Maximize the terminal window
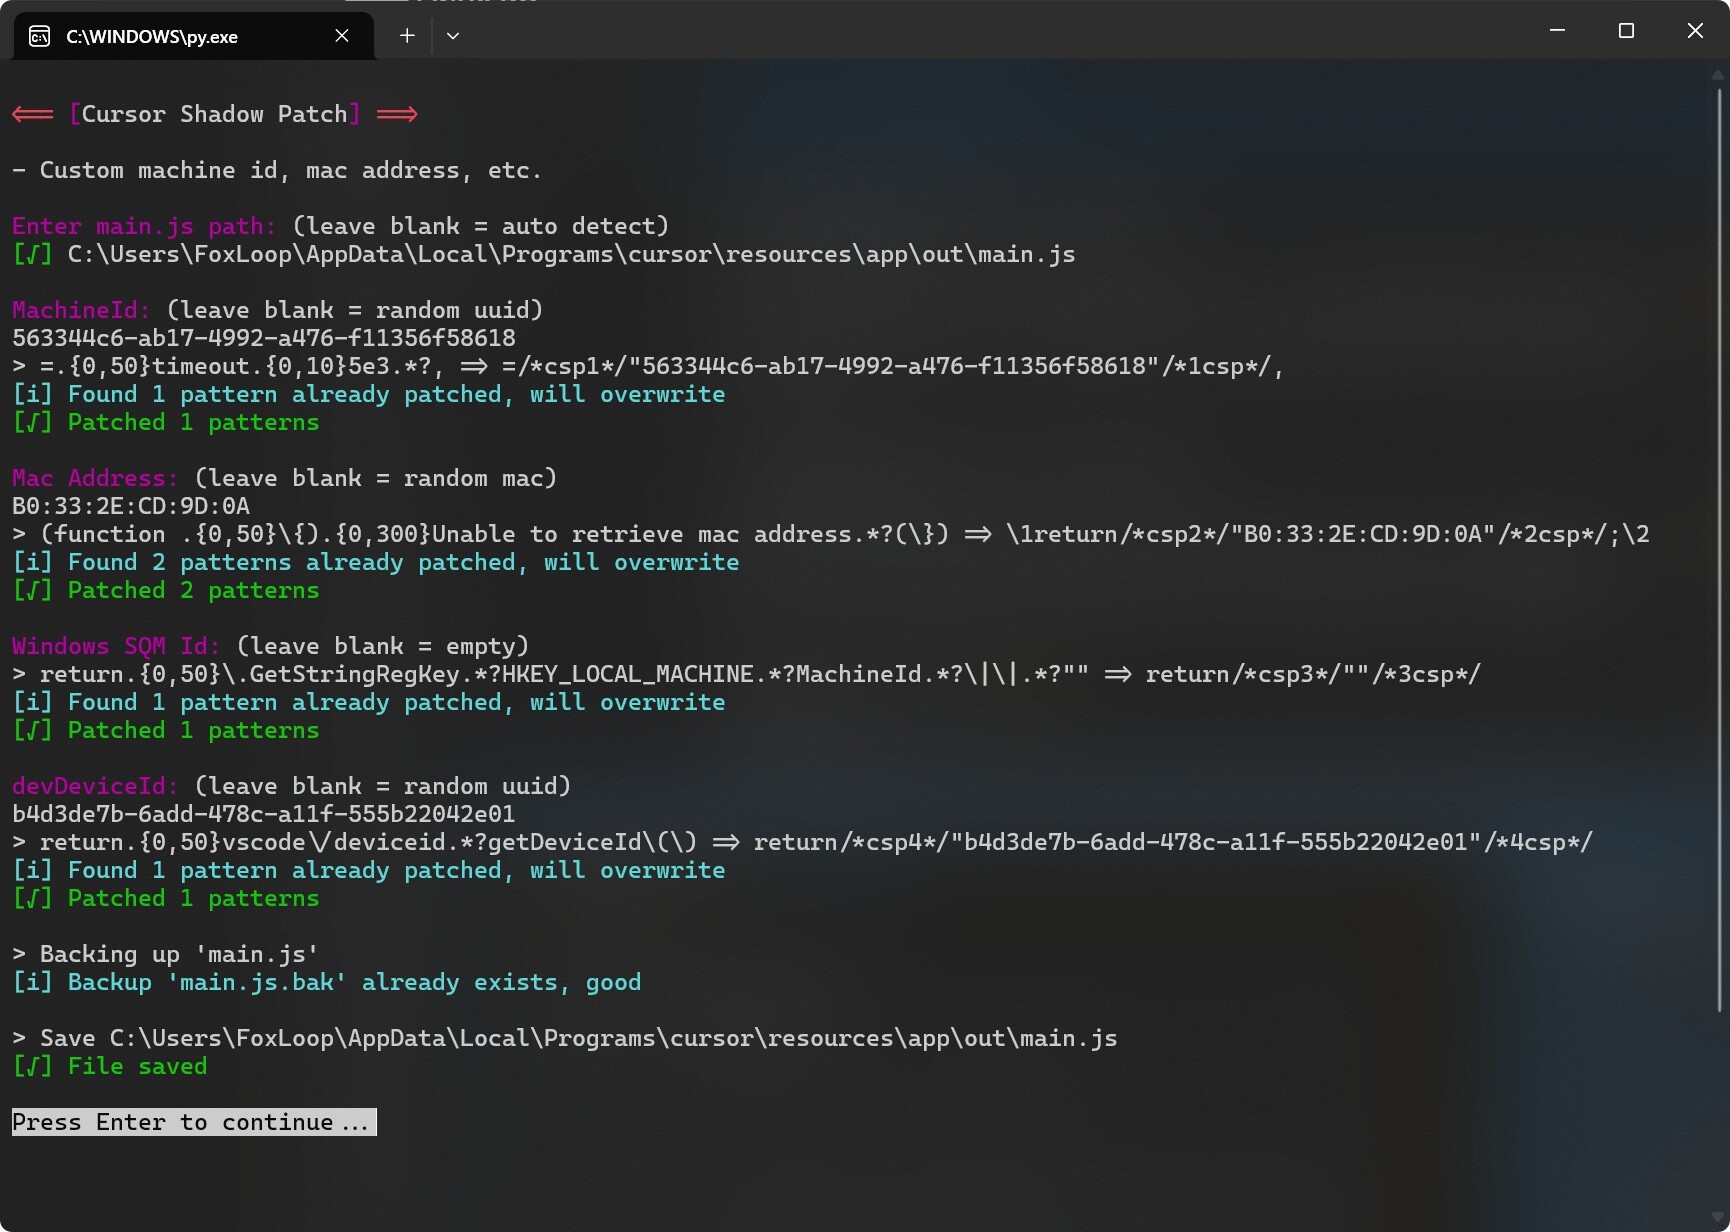Viewport: 1730px width, 1232px height. (x=1626, y=31)
